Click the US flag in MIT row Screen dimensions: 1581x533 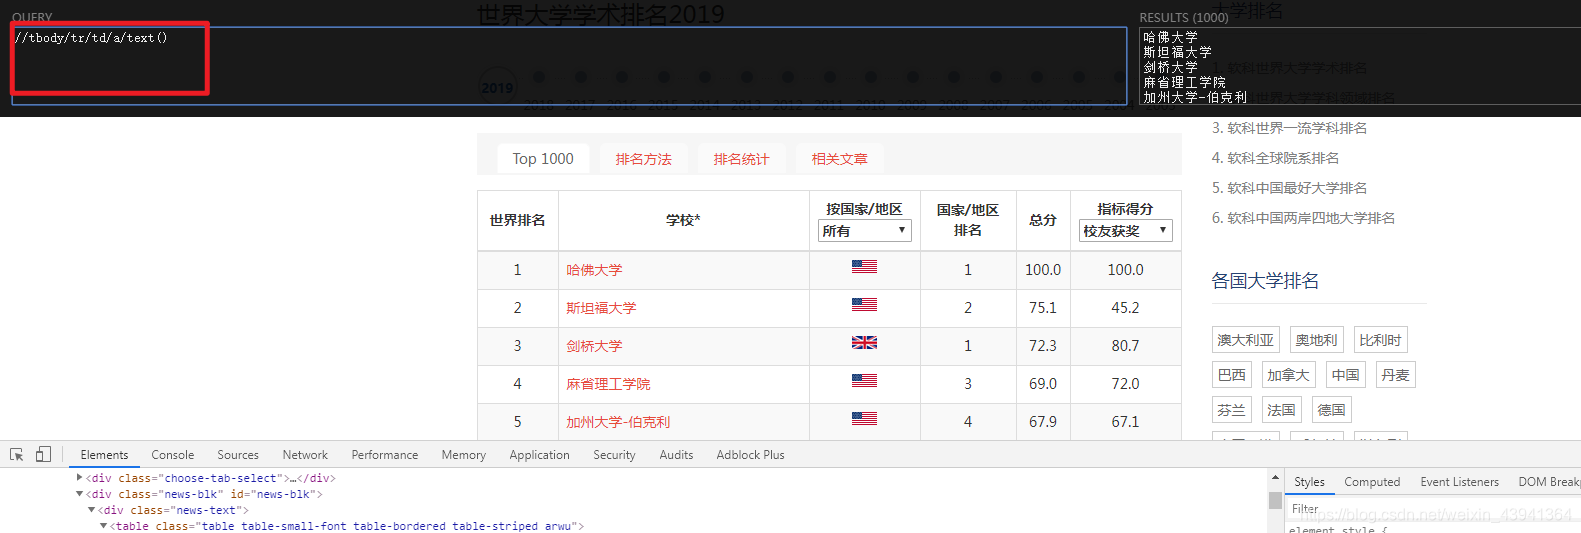coord(864,380)
